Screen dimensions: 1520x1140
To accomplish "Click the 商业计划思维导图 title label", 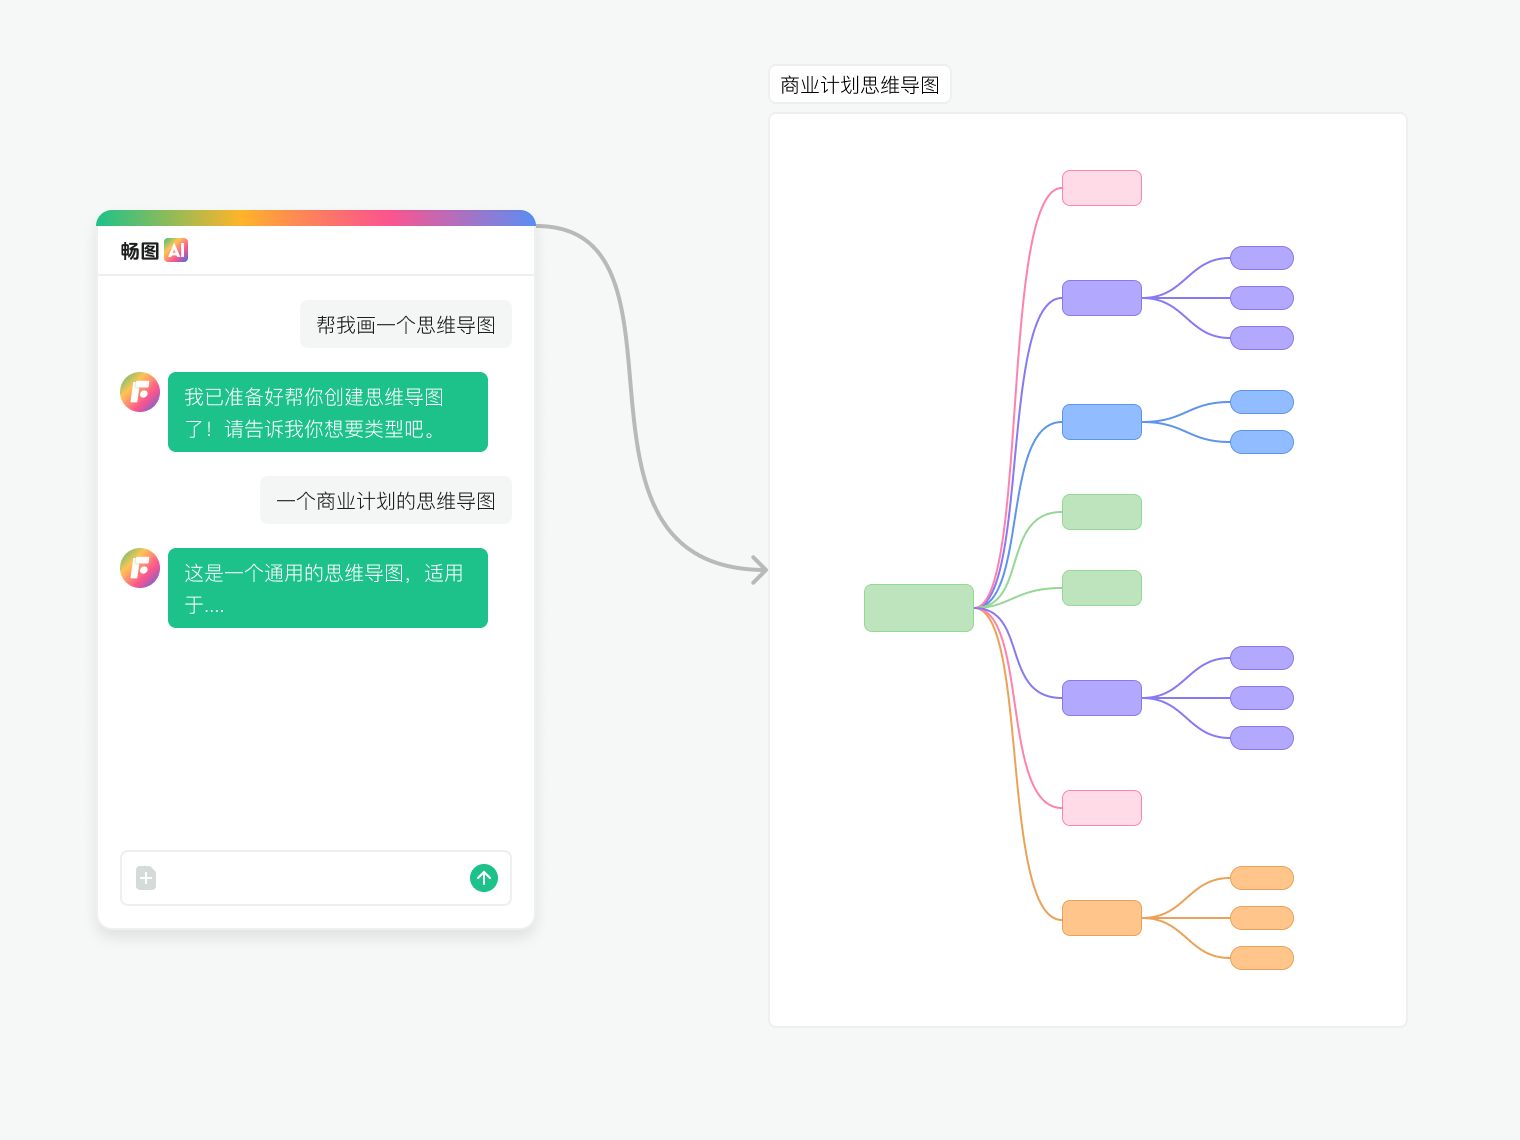I will (x=860, y=85).
